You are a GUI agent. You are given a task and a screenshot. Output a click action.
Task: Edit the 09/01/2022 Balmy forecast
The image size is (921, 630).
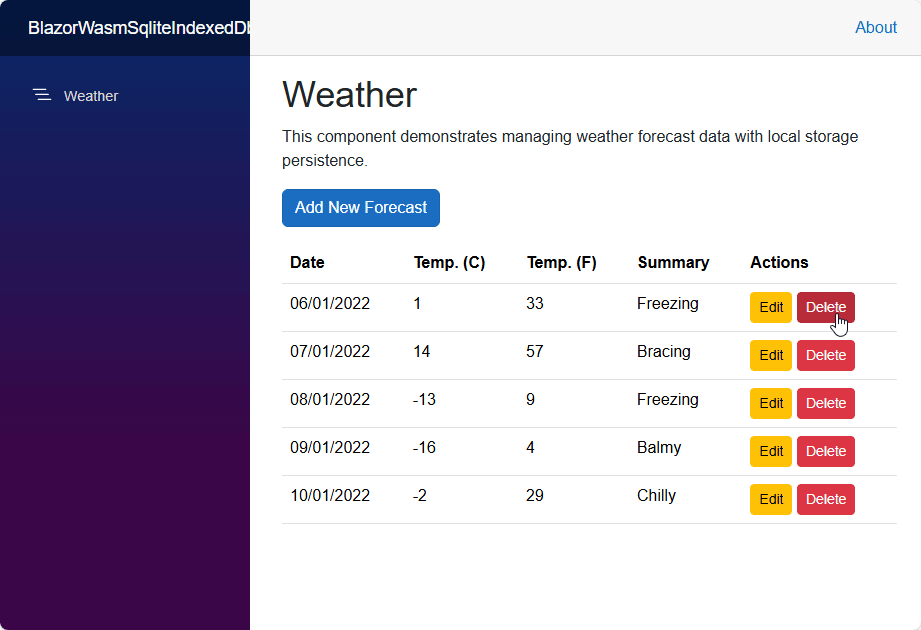point(770,452)
